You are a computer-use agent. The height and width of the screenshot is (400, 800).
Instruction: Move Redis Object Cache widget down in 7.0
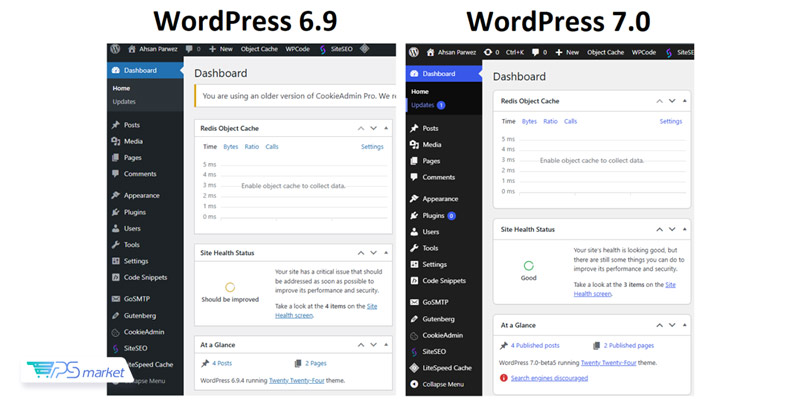(672, 101)
